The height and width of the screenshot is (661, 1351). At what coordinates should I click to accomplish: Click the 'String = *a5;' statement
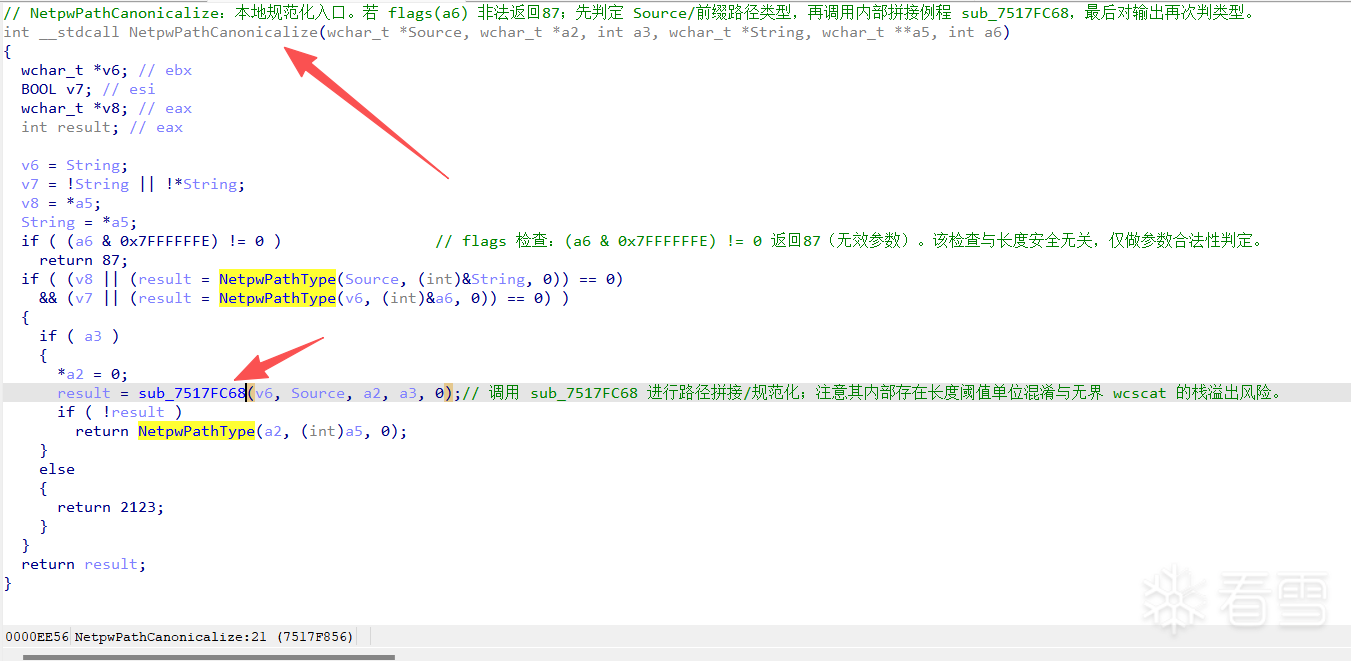[x=79, y=222]
